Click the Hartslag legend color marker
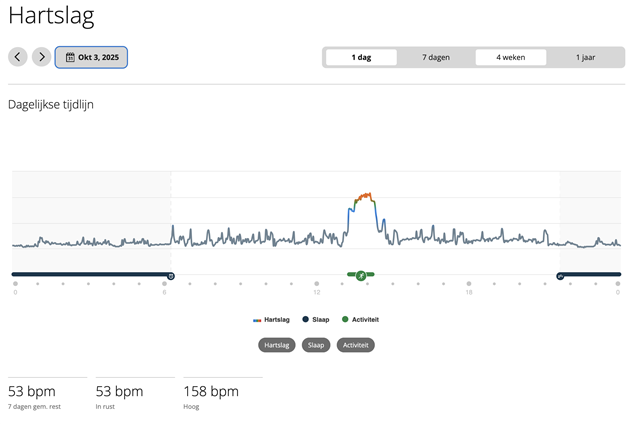This screenshot has height=424, width=640. (x=257, y=320)
